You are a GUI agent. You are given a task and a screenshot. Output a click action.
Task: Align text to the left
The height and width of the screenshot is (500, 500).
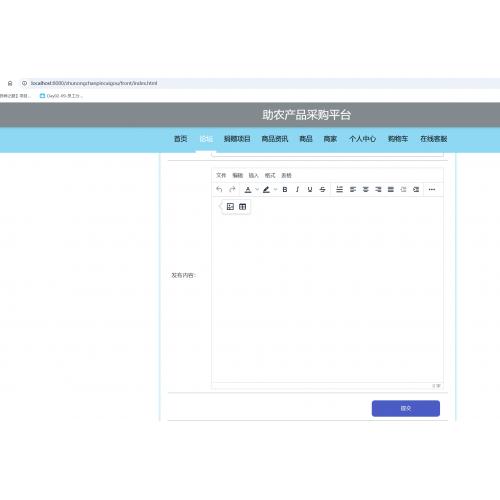(353, 189)
